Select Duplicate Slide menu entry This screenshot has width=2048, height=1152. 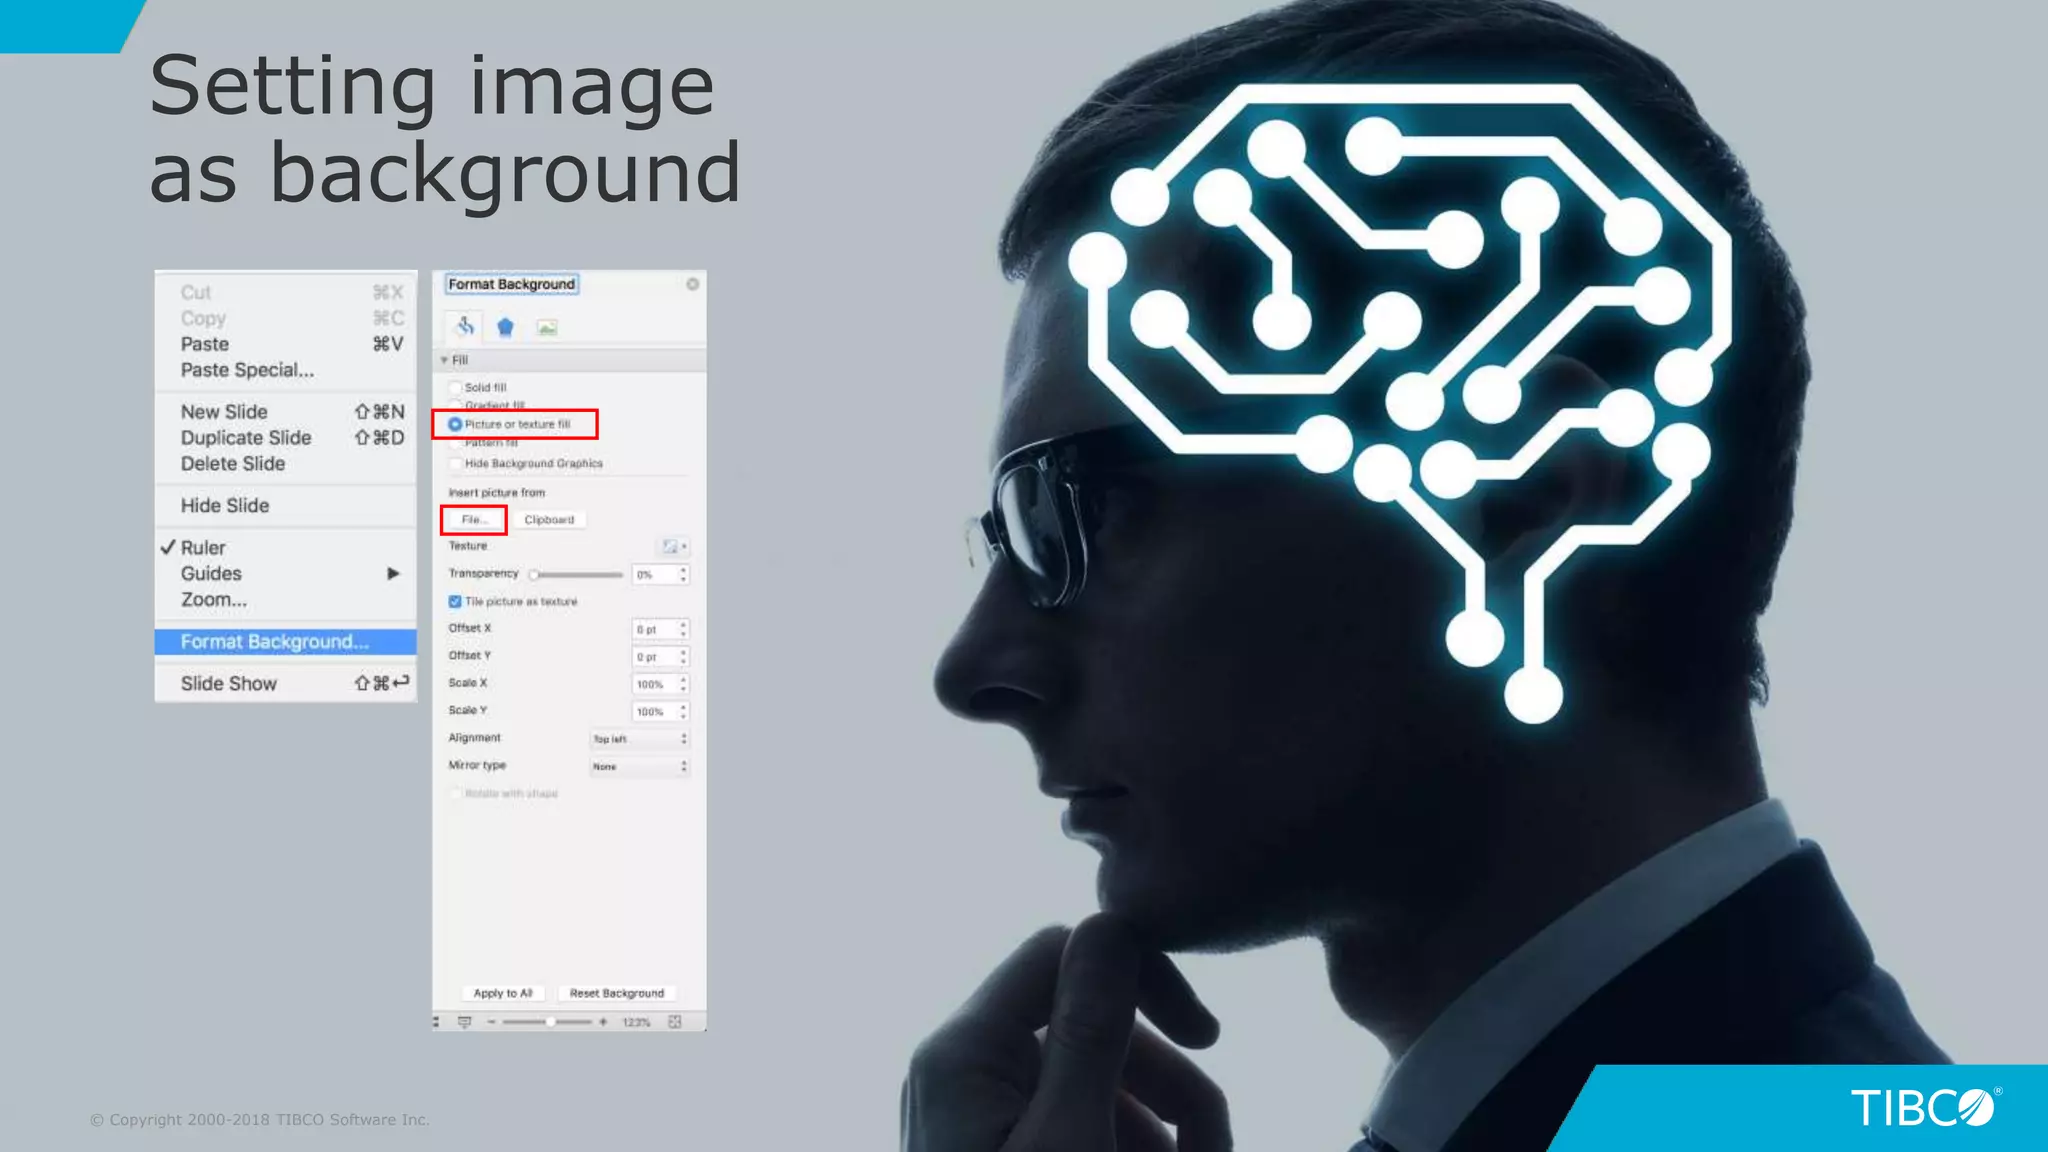coord(286,438)
